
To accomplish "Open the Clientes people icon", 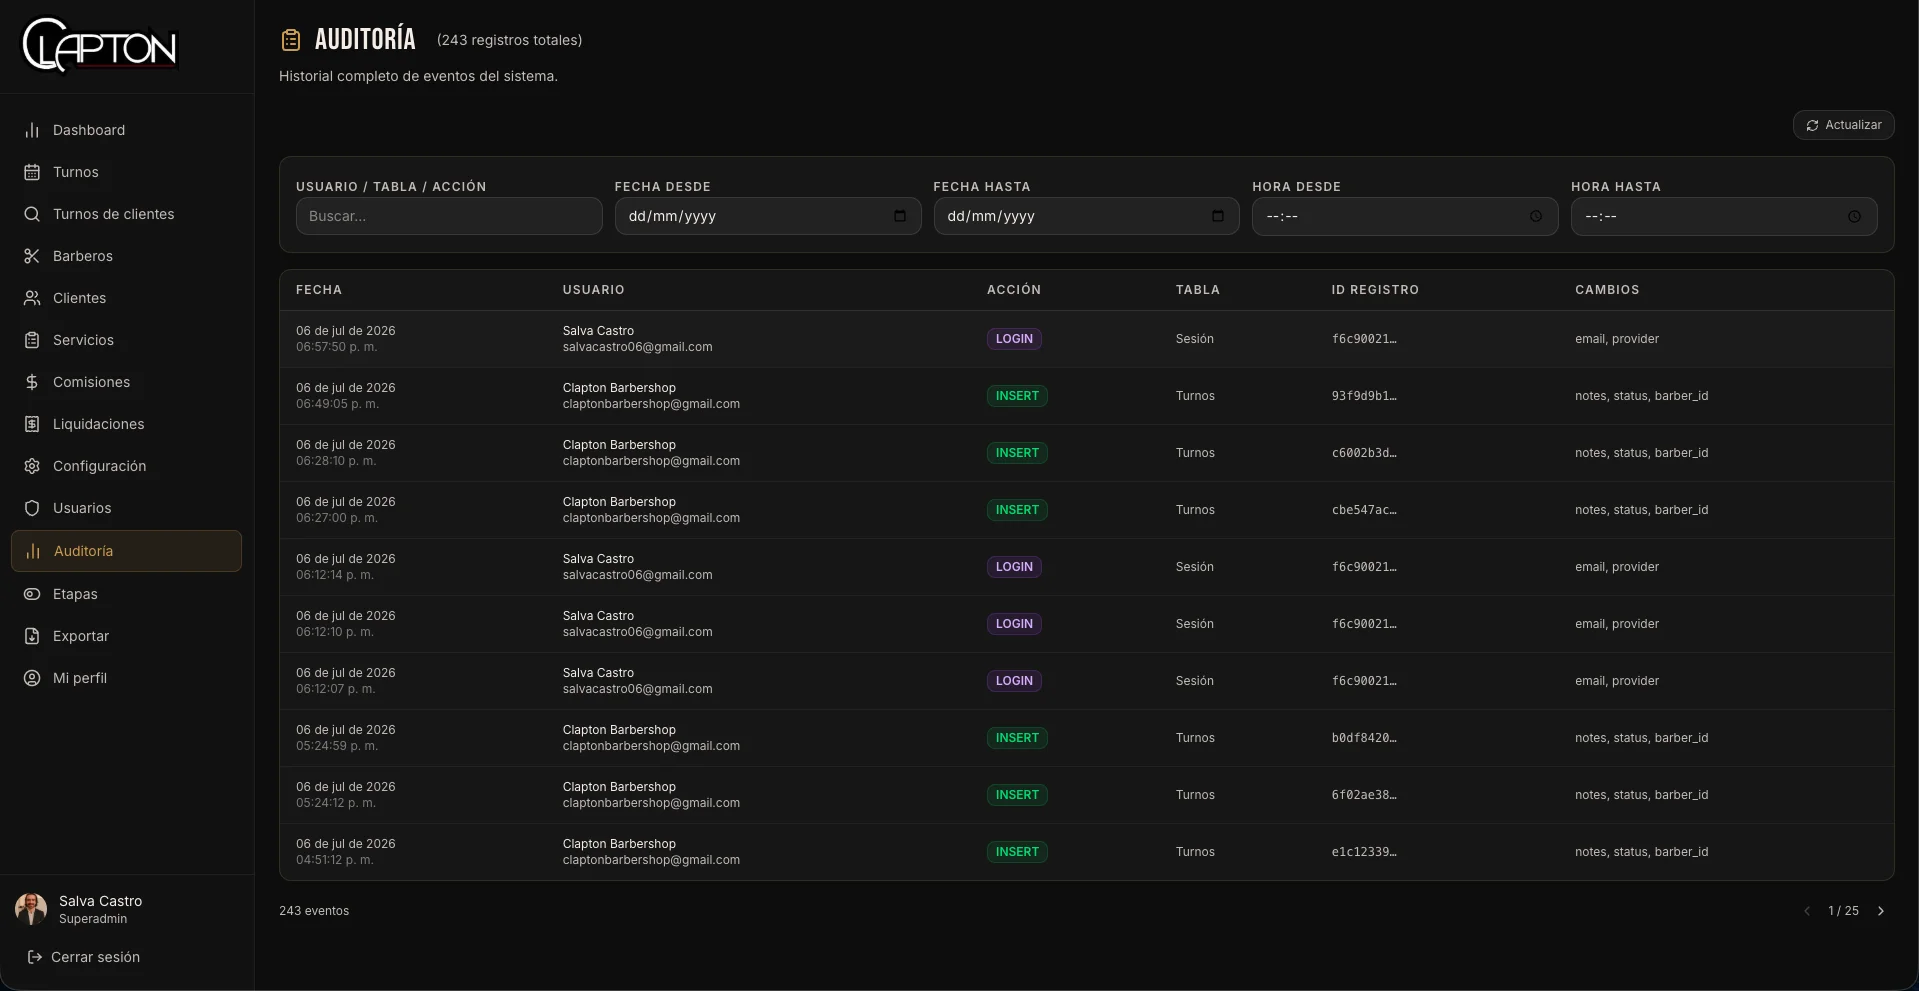I will (32, 298).
